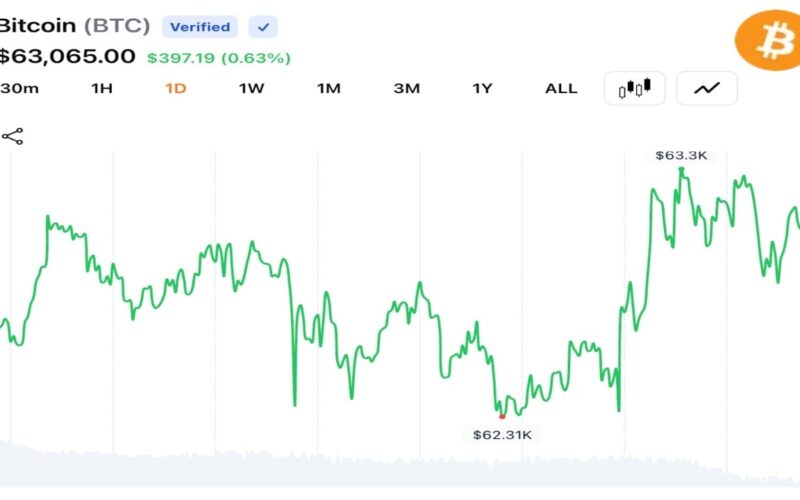Click the $62.31K low label

[x=502, y=435]
